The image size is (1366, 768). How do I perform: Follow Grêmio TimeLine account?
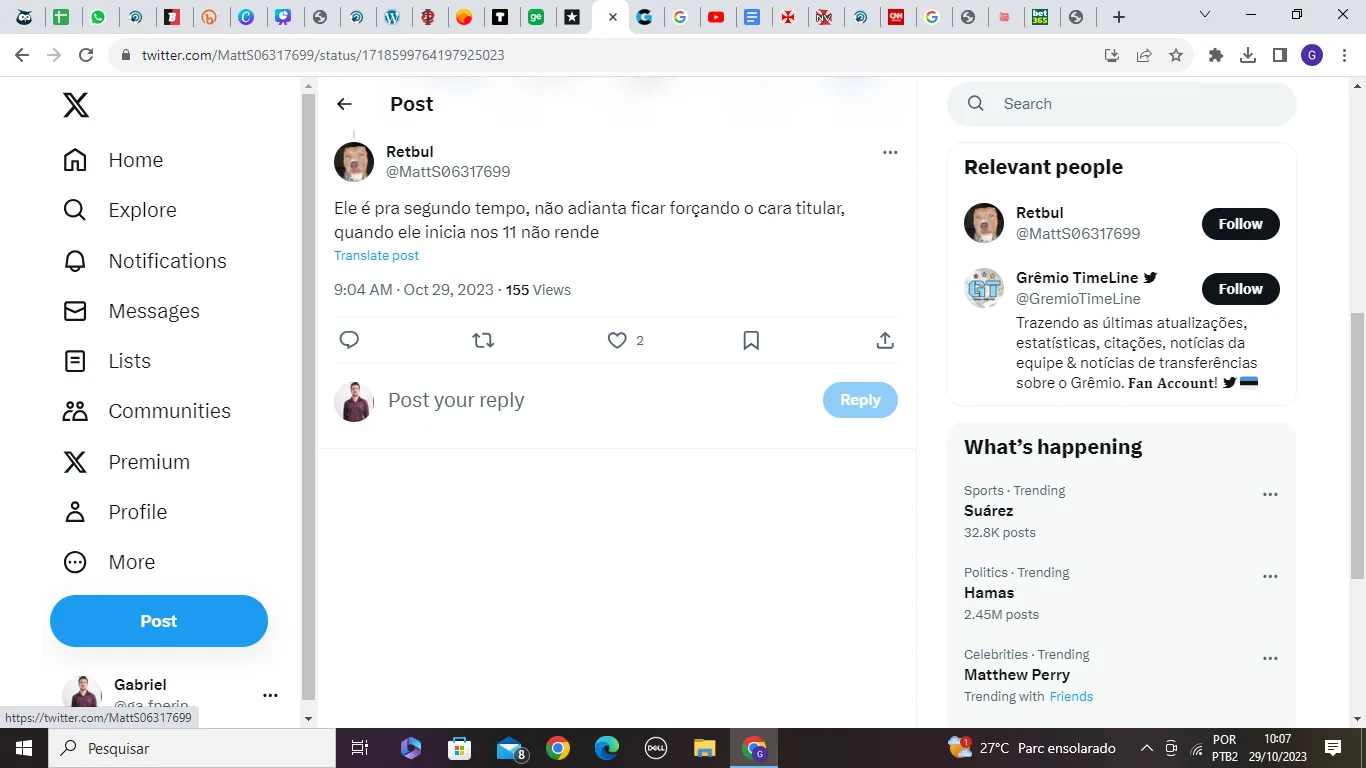[x=1240, y=289]
